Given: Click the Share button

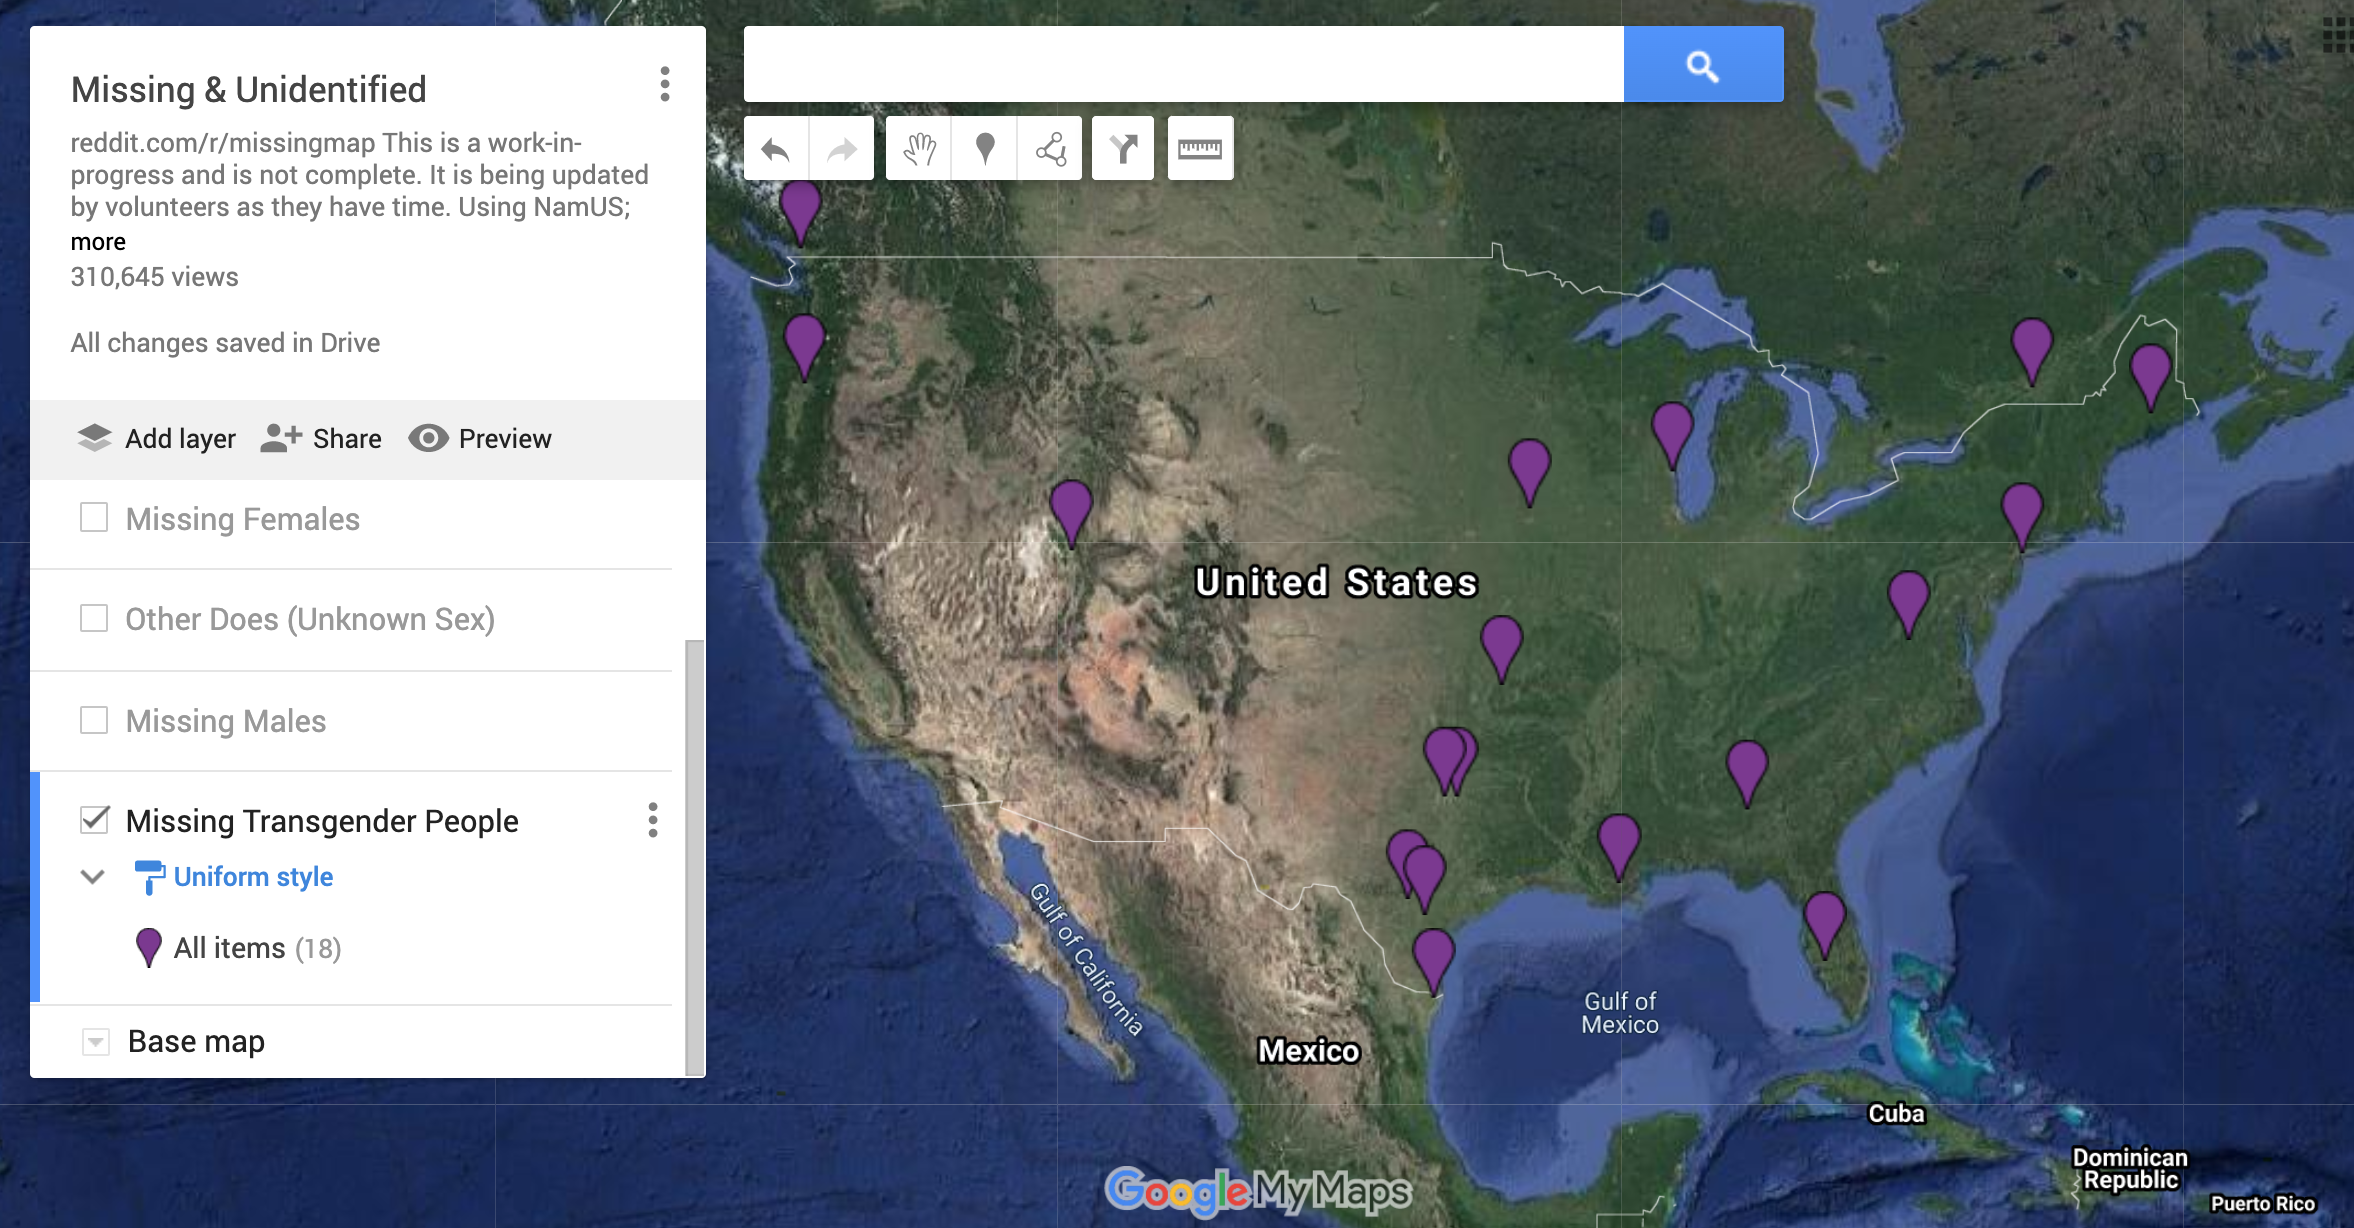Looking at the screenshot, I should tap(321, 438).
